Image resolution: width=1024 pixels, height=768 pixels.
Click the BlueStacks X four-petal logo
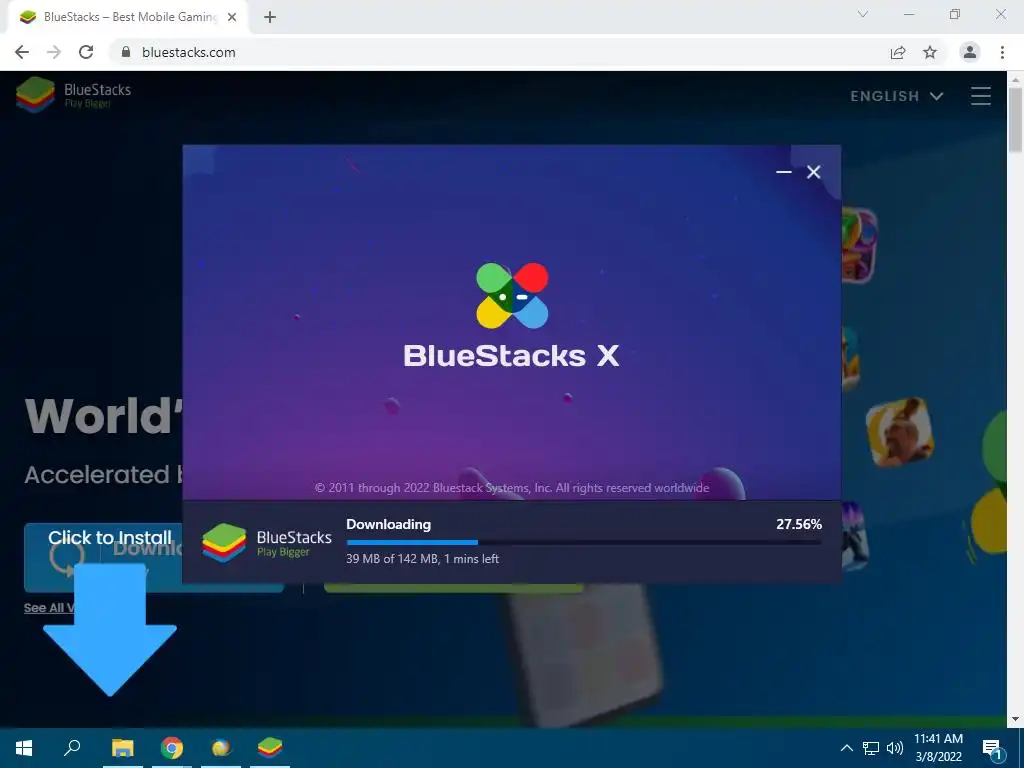512,295
